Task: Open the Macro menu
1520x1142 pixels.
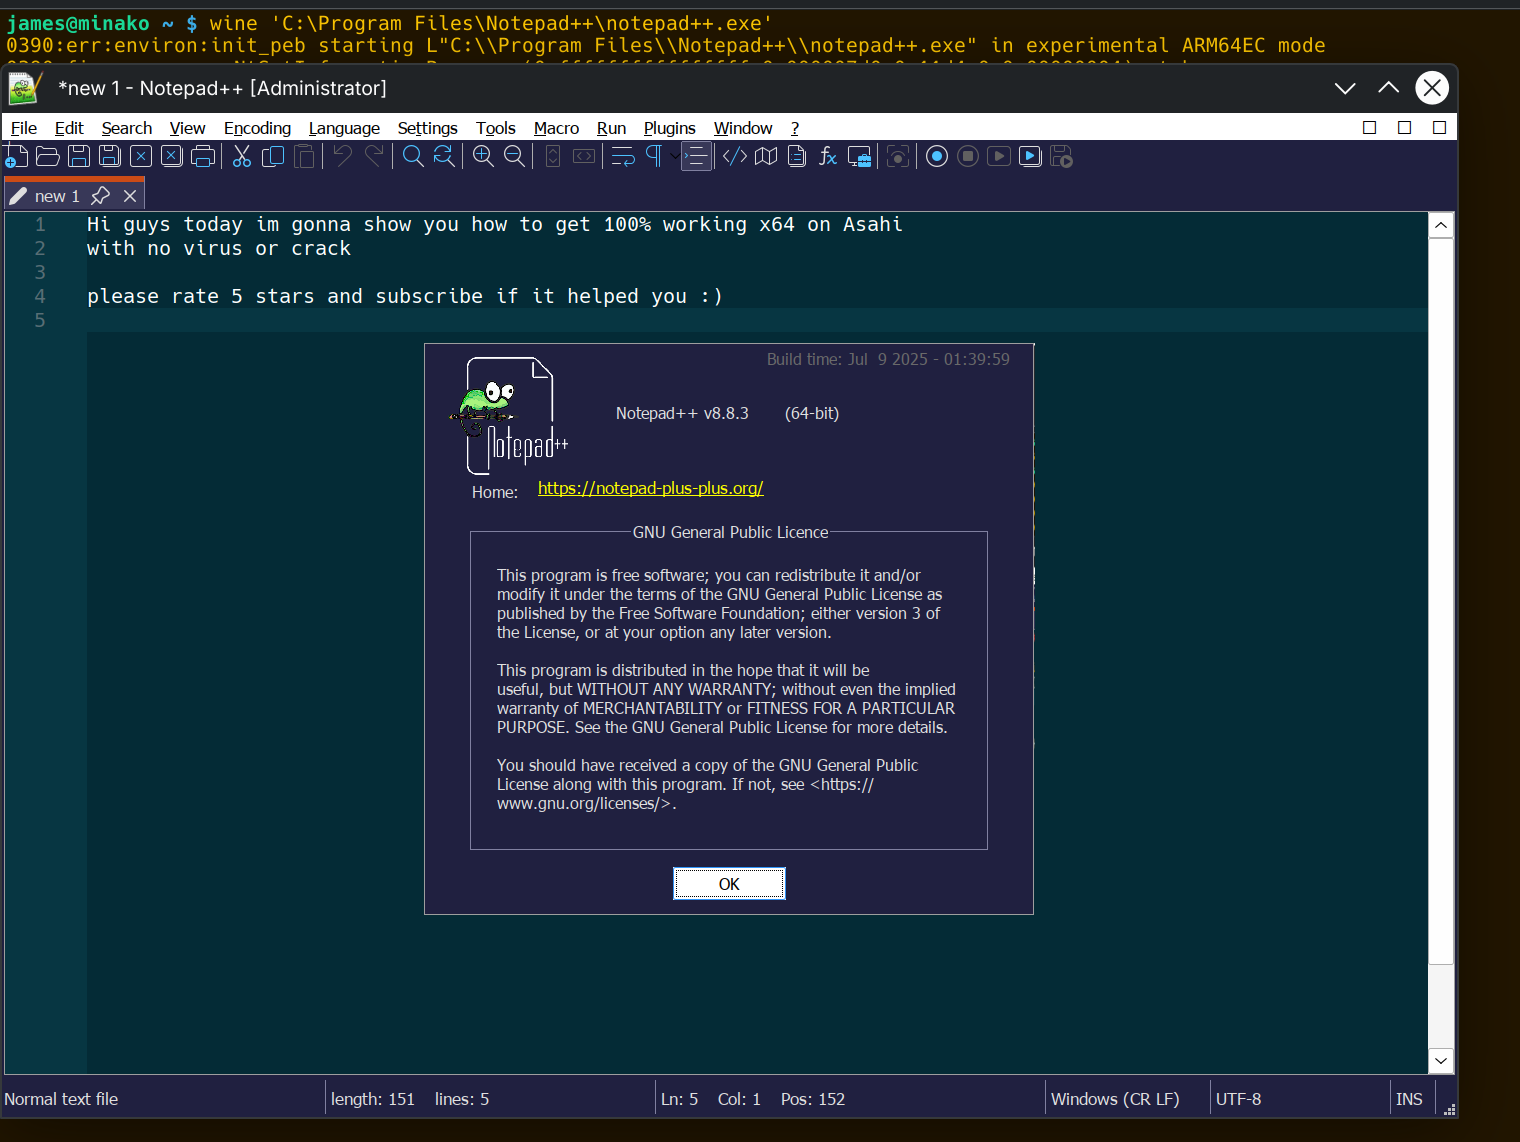Action: 556,128
